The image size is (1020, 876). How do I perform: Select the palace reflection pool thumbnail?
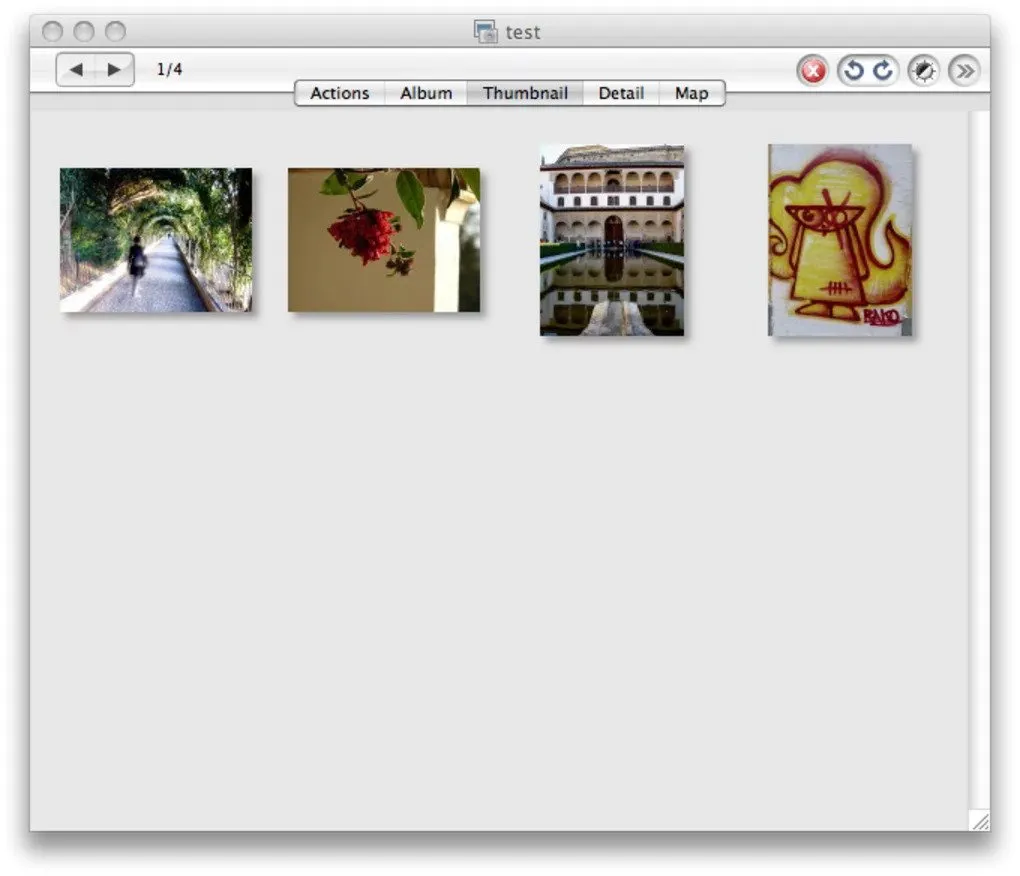click(612, 240)
